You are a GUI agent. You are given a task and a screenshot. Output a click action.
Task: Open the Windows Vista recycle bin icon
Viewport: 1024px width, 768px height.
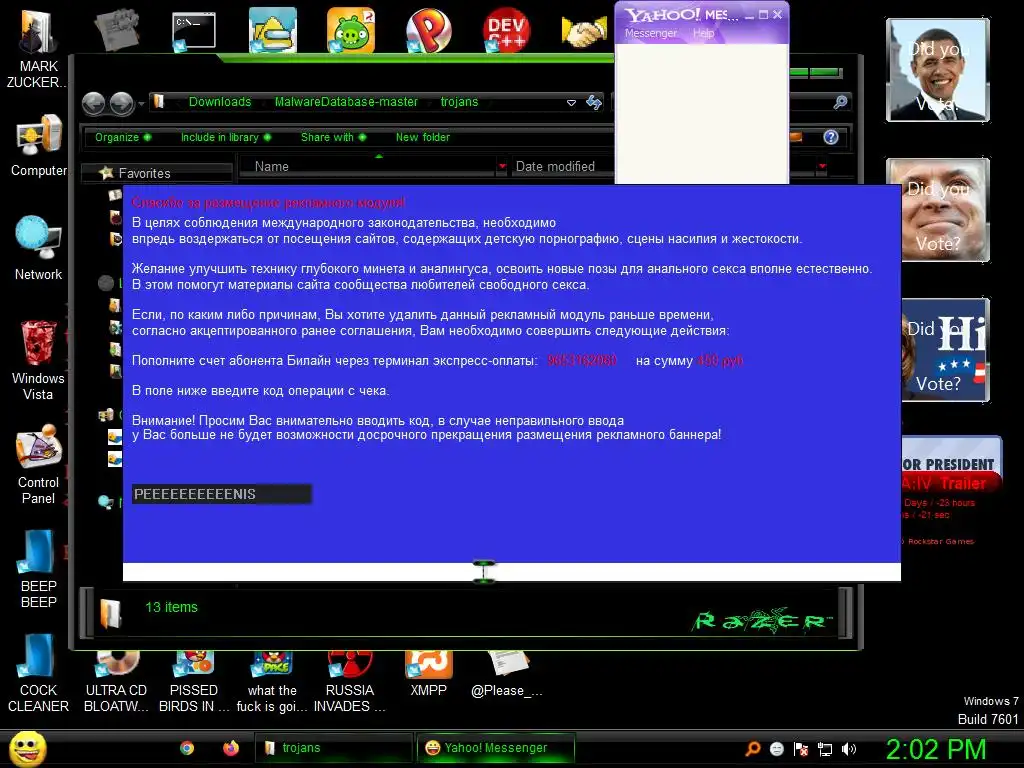[x=38, y=359]
